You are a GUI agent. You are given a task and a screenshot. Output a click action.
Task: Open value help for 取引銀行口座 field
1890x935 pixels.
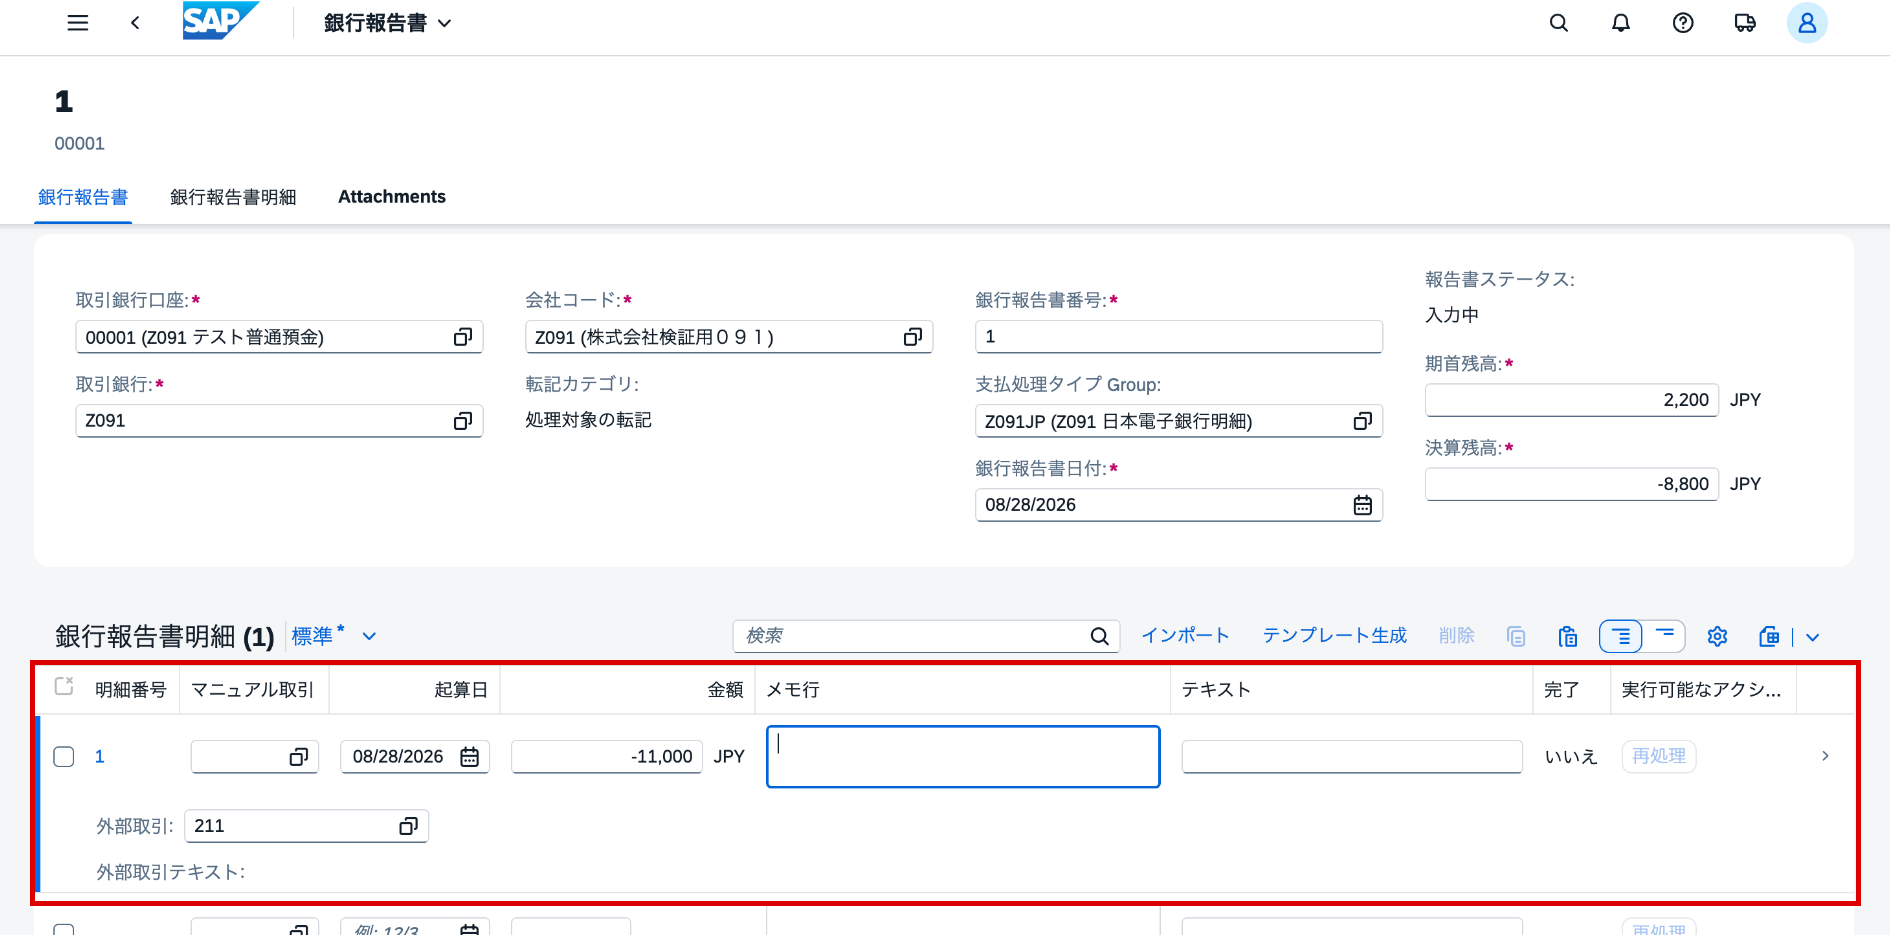tap(463, 337)
